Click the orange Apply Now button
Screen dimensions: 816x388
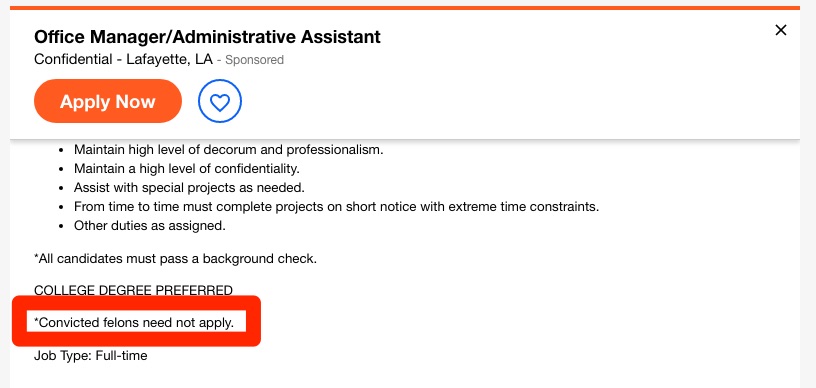pos(108,101)
